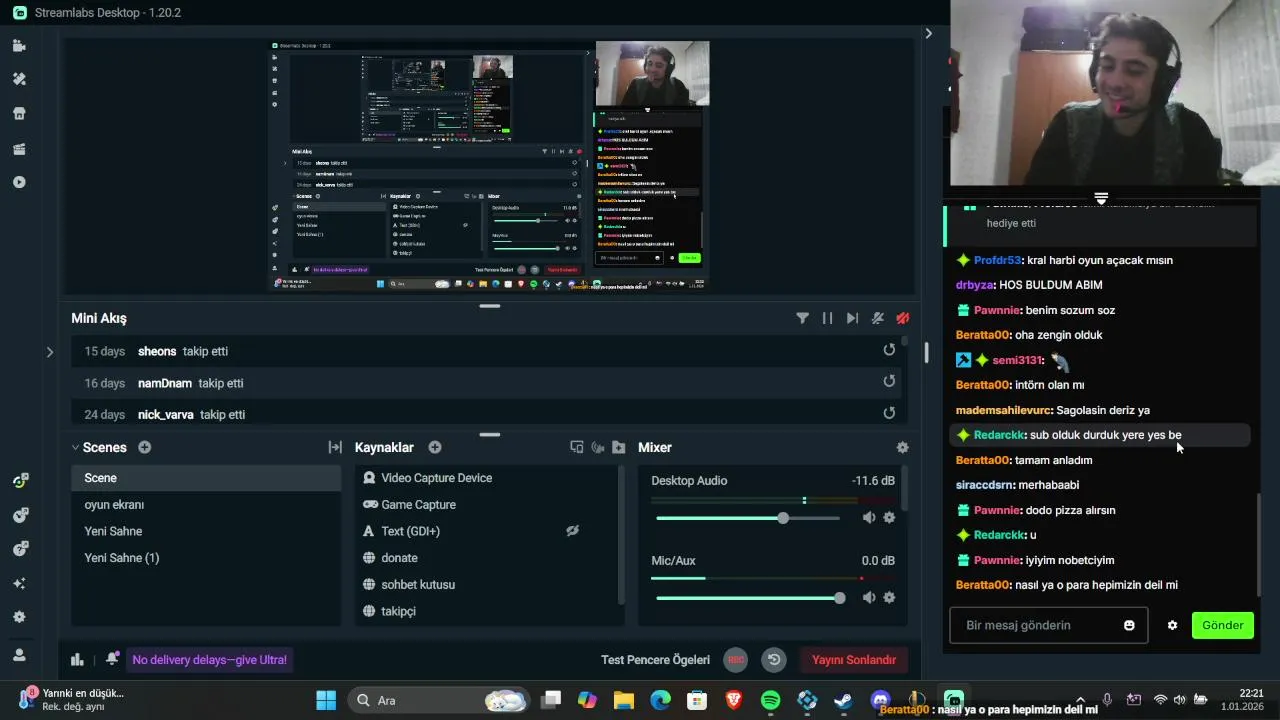Viewport: 1280px width, 720px height.
Task: Add a source folder in Kaynaklar
Action: click(x=619, y=447)
